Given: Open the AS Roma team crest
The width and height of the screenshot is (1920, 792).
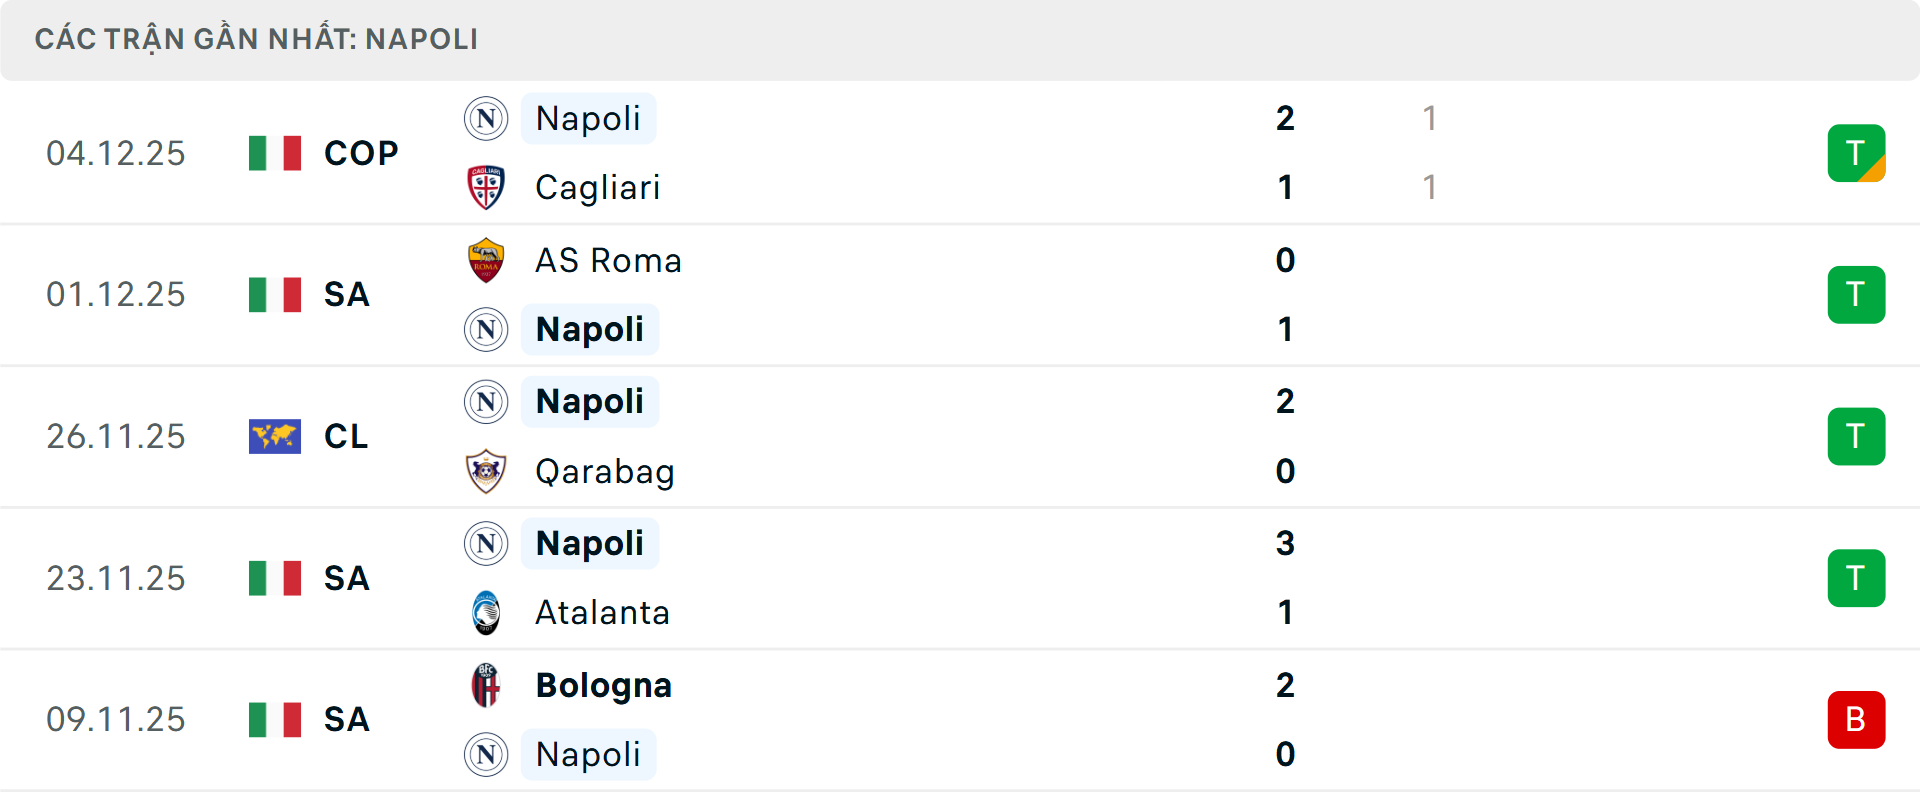Looking at the screenshot, I should [x=486, y=260].
